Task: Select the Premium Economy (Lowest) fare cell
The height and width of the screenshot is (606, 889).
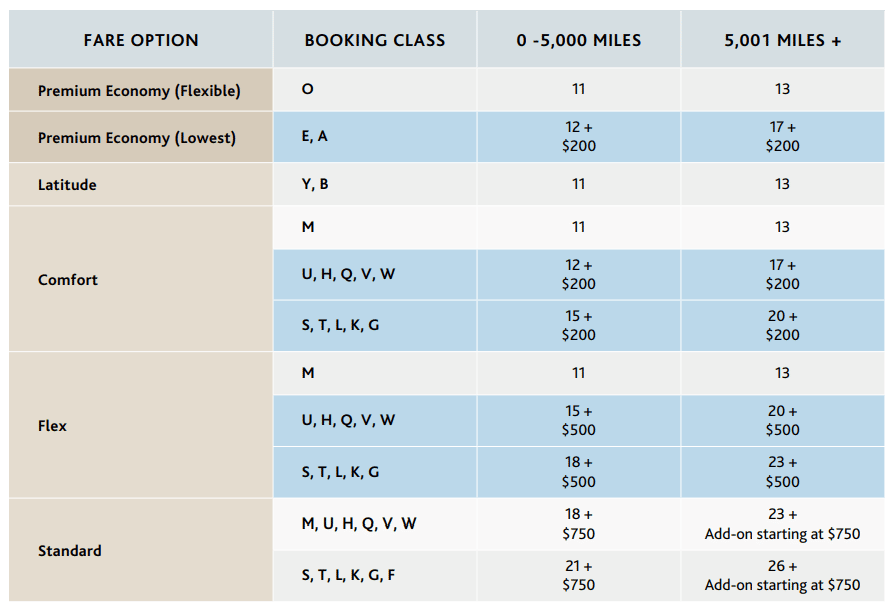Action: [137, 138]
